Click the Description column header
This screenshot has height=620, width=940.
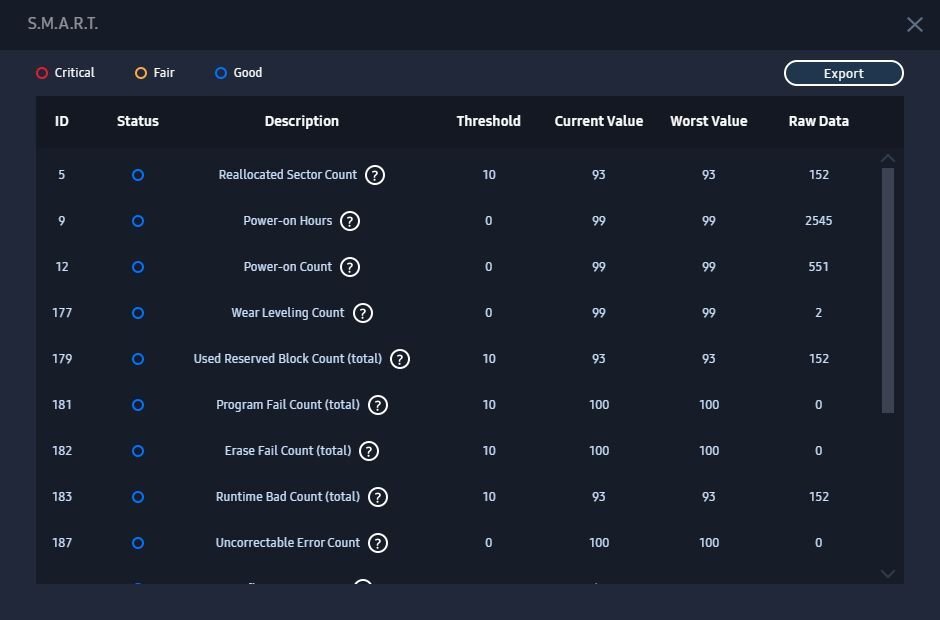pos(302,121)
